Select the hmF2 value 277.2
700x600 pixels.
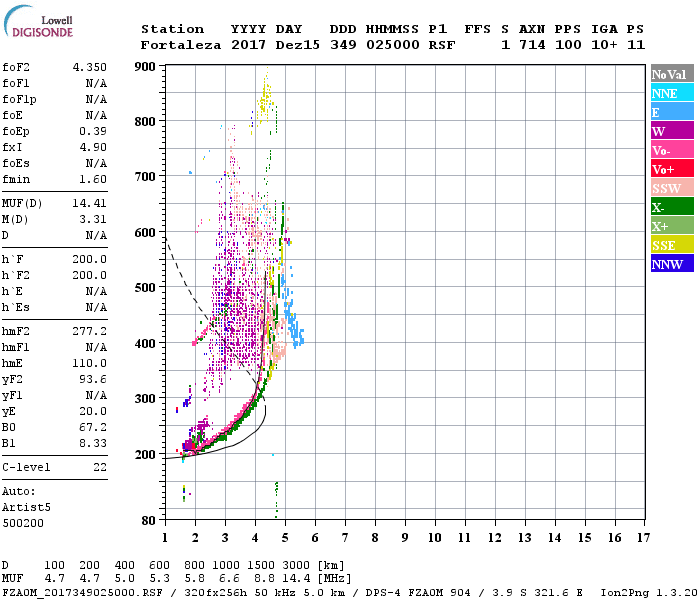click(x=89, y=331)
